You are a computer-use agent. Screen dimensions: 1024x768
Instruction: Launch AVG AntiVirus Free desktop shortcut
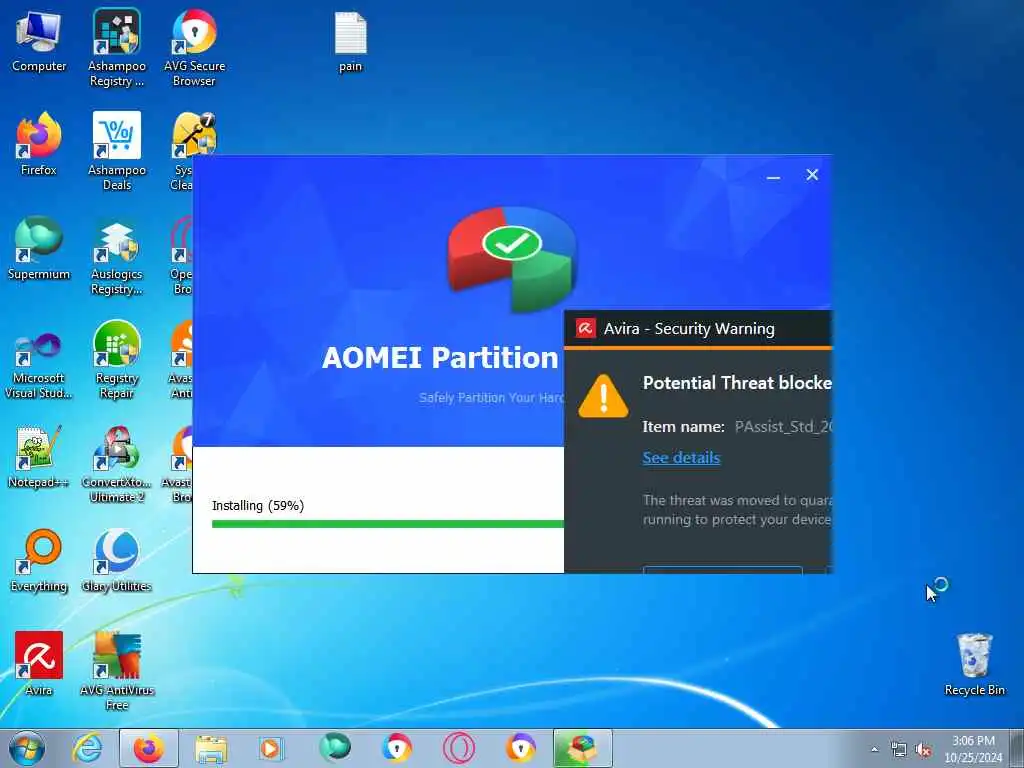tap(117, 671)
